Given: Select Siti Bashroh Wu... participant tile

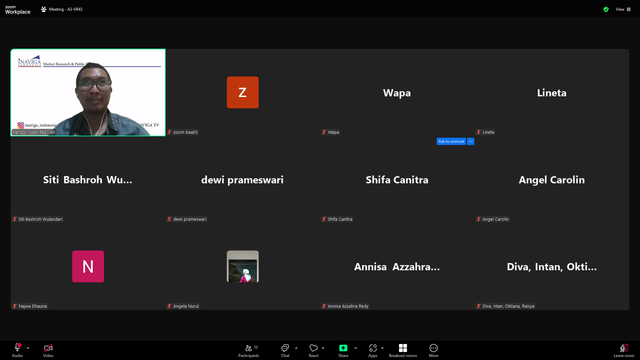Looking at the screenshot, I should pyautogui.click(x=88, y=180).
